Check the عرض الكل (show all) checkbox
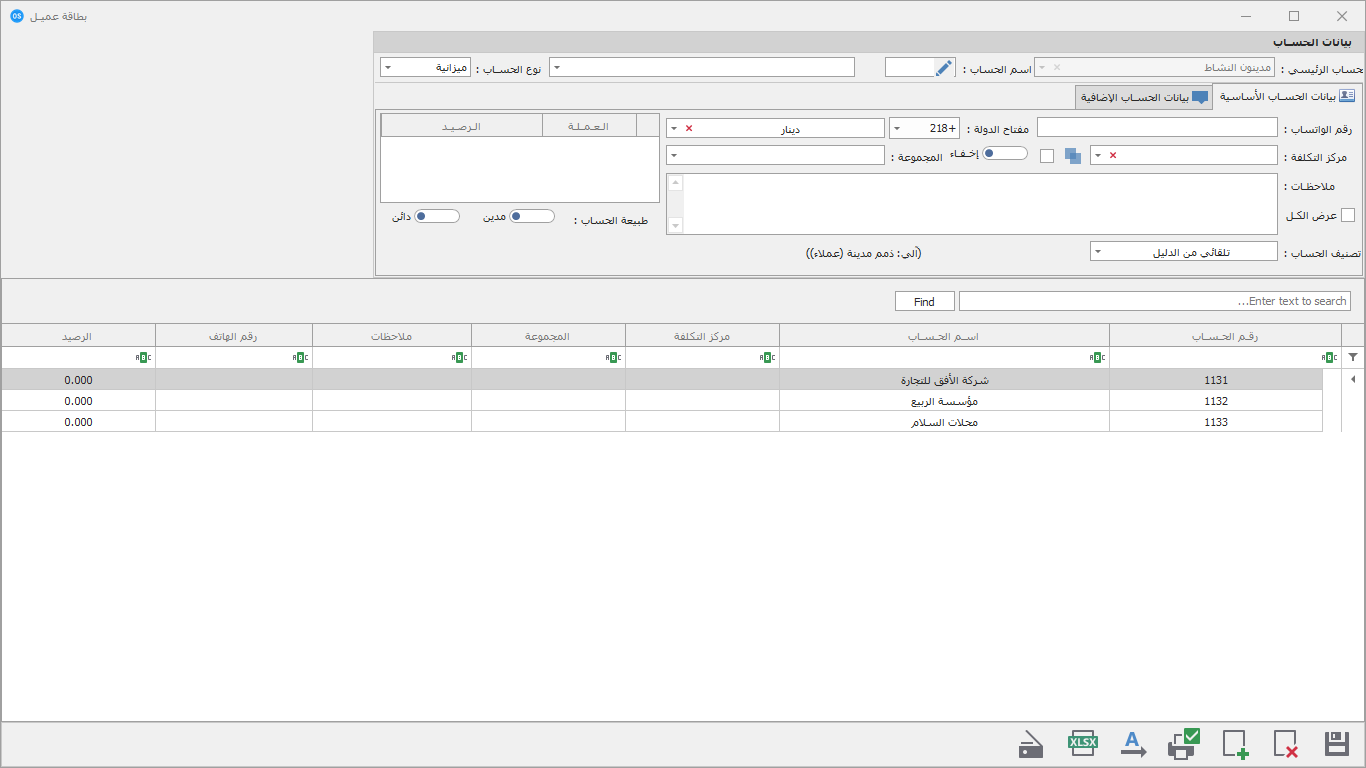This screenshot has height=768, width=1366. 1348,215
